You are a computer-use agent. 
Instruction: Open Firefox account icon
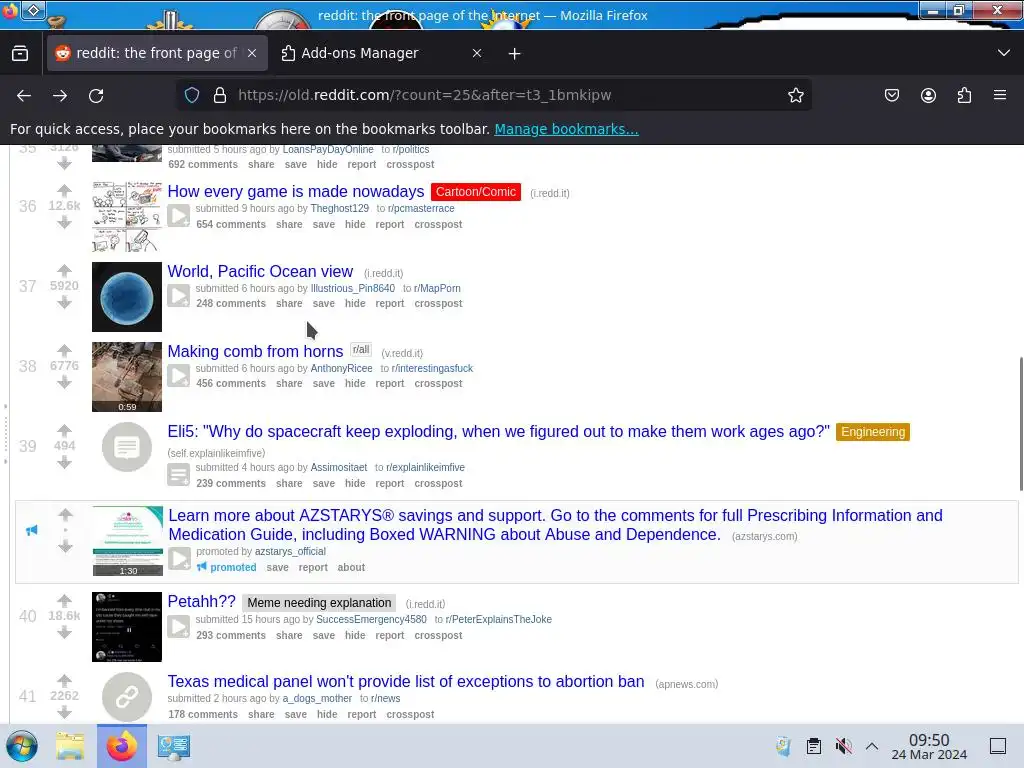tap(928, 95)
